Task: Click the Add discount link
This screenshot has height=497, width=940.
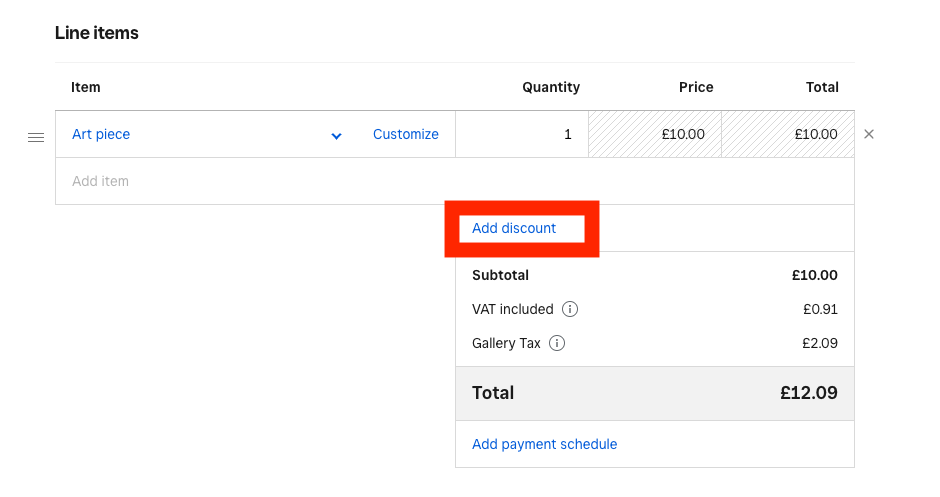Action: [514, 228]
